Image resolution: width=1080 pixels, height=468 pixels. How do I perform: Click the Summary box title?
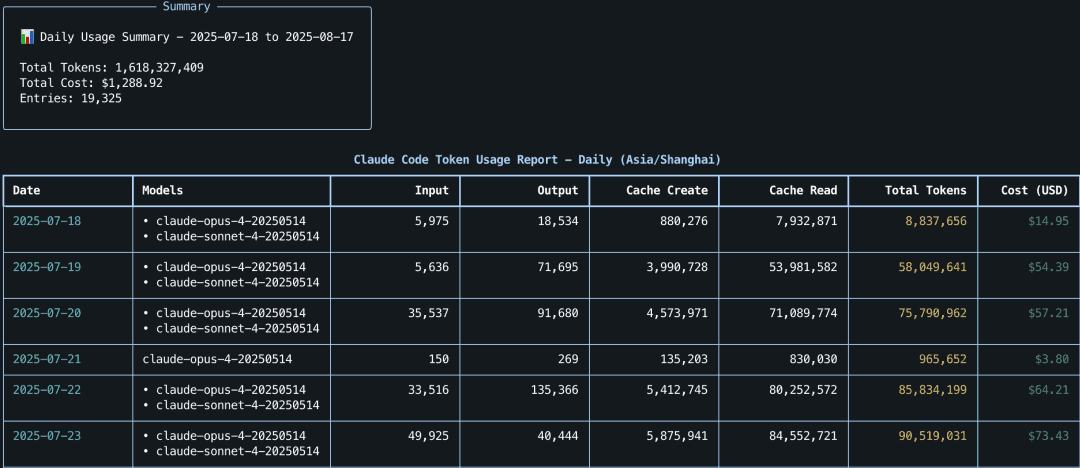tap(186, 6)
